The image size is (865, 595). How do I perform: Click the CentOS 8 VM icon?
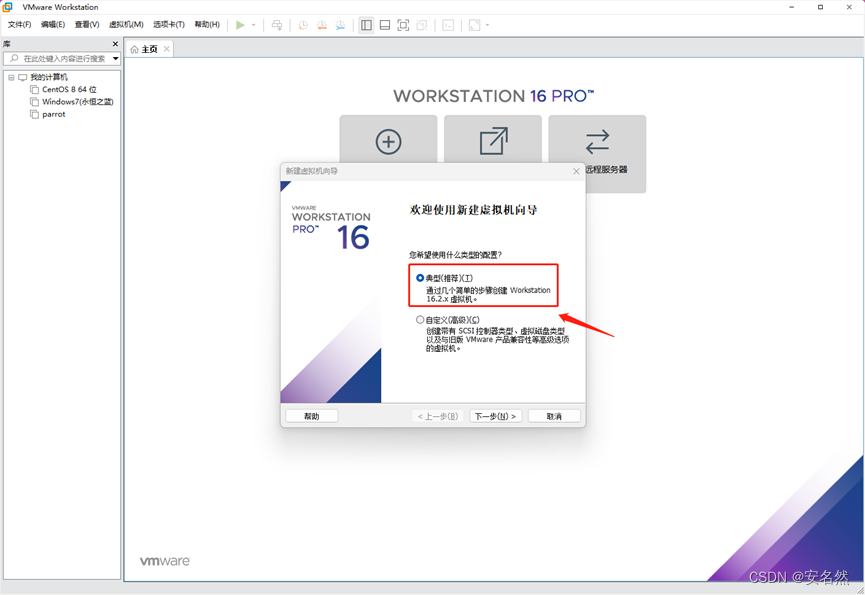(34, 89)
